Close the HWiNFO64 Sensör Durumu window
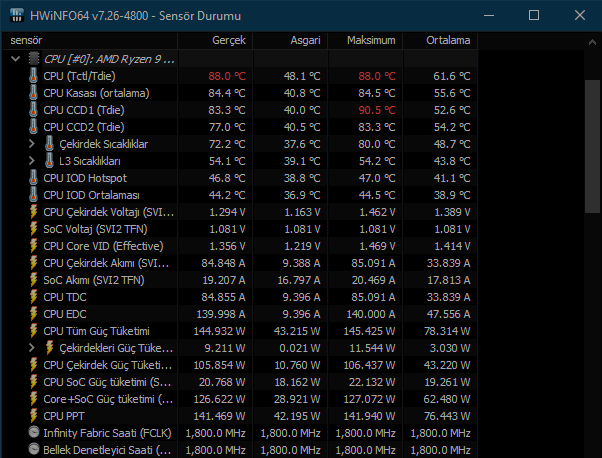This screenshot has width=602, height=458. pyautogui.click(x=580, y=15)
